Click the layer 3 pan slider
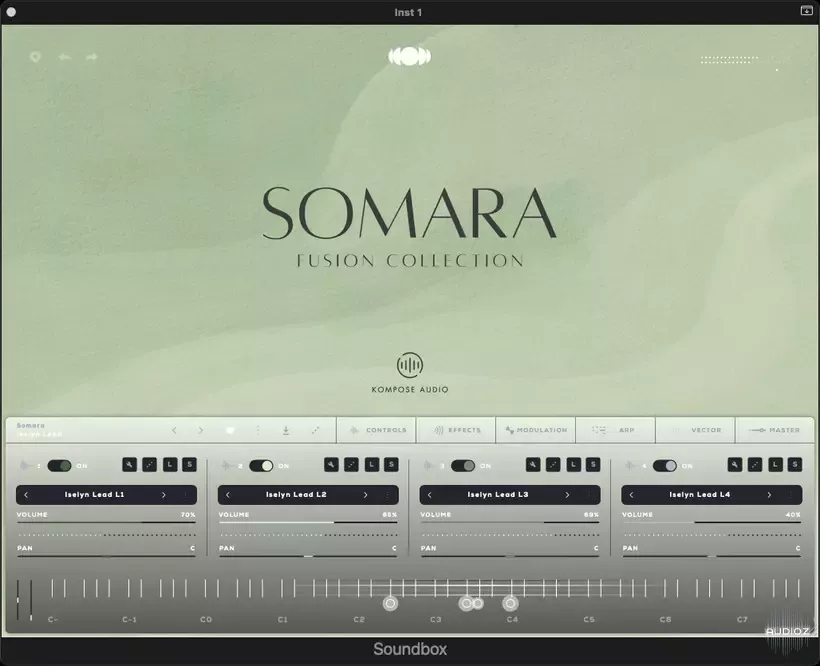The height and width of the screenshot is (666, 820). pos(510,556)
